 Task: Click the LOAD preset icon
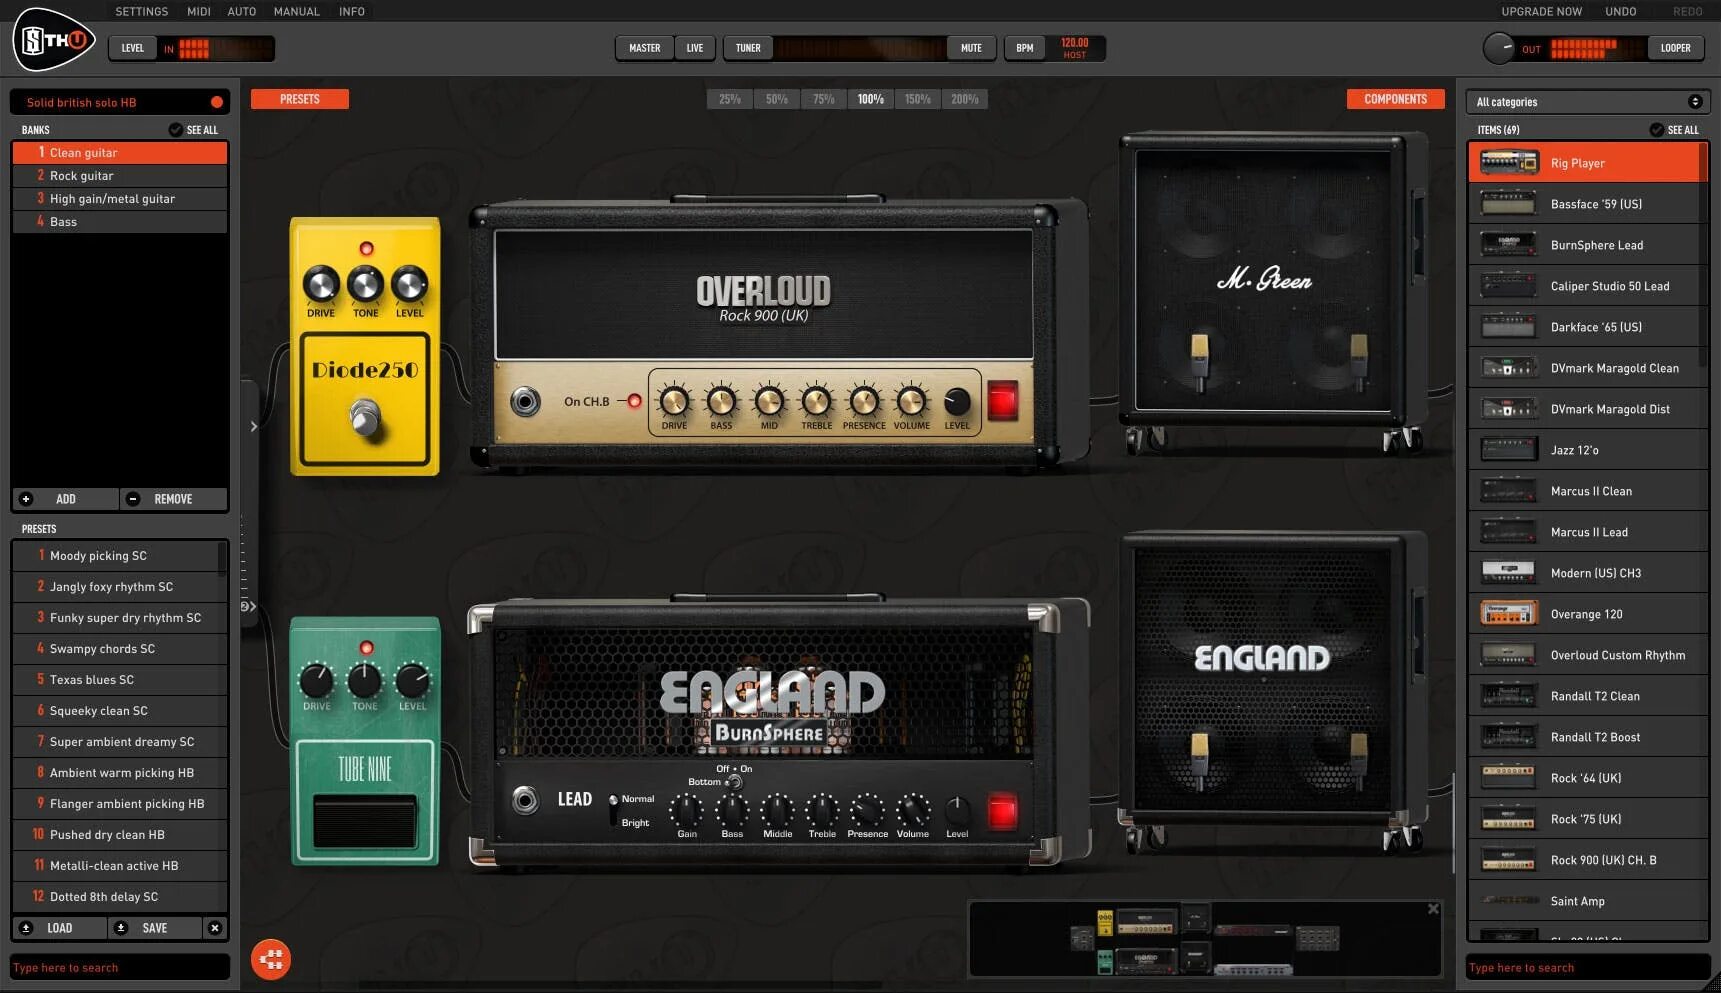pyautogui.click(x=26, y=928)
